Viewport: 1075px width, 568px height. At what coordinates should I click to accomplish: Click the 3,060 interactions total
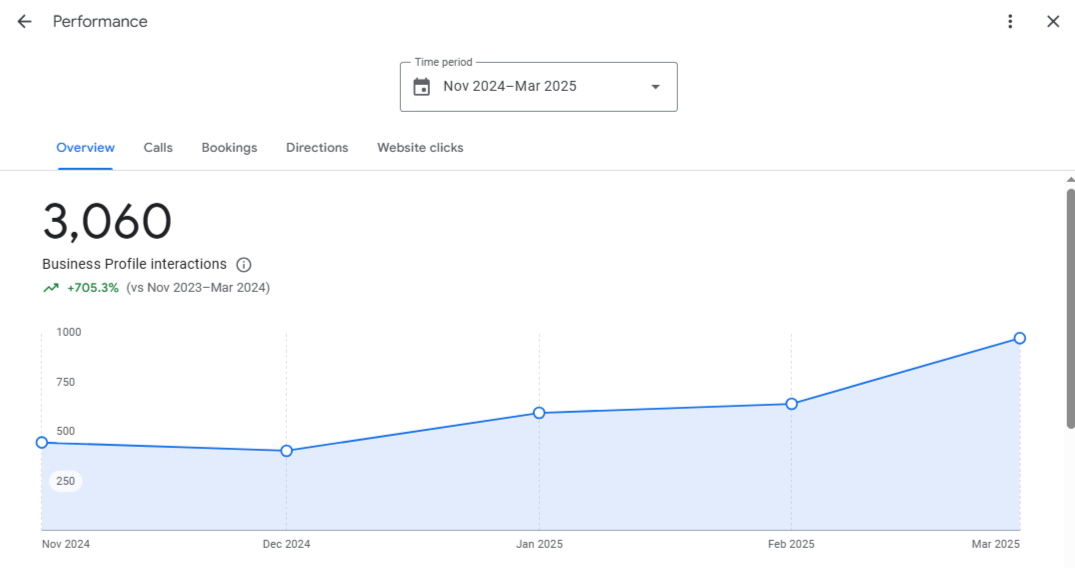tap(107, 222)
